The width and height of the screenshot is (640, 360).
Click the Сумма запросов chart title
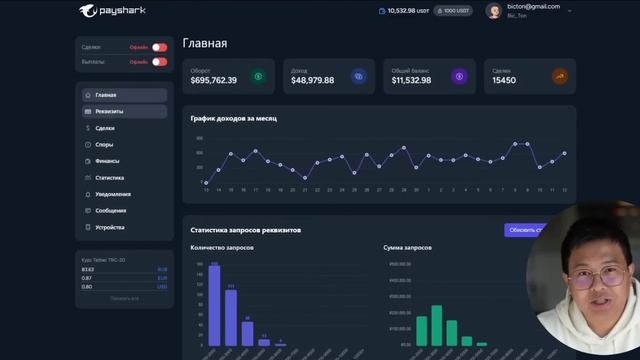click(407, 248)
